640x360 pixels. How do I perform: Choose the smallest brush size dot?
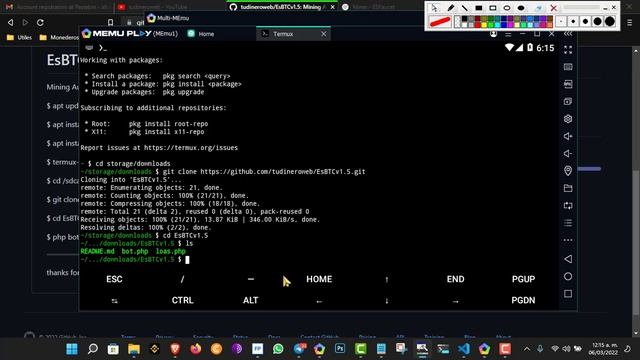coord(561,22)
